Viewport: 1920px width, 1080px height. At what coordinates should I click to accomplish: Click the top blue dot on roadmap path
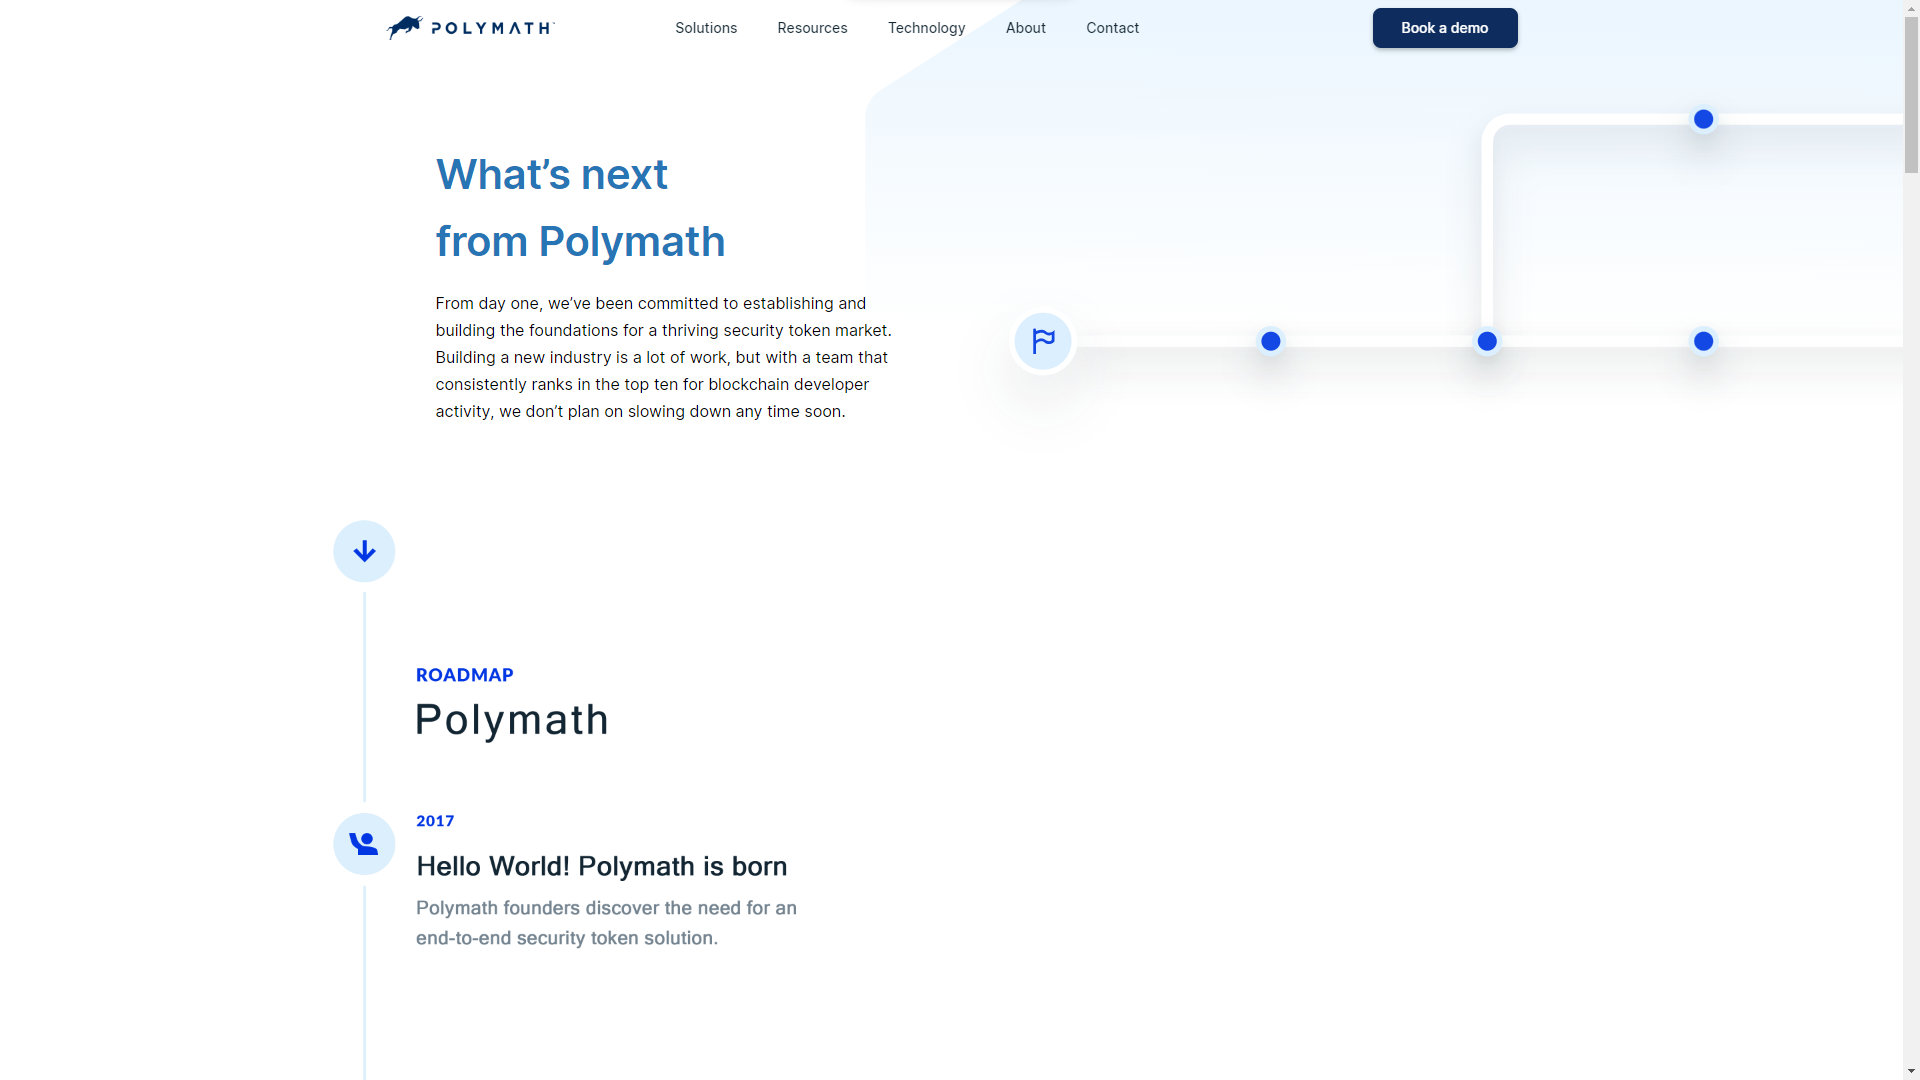click(1703, 120)
